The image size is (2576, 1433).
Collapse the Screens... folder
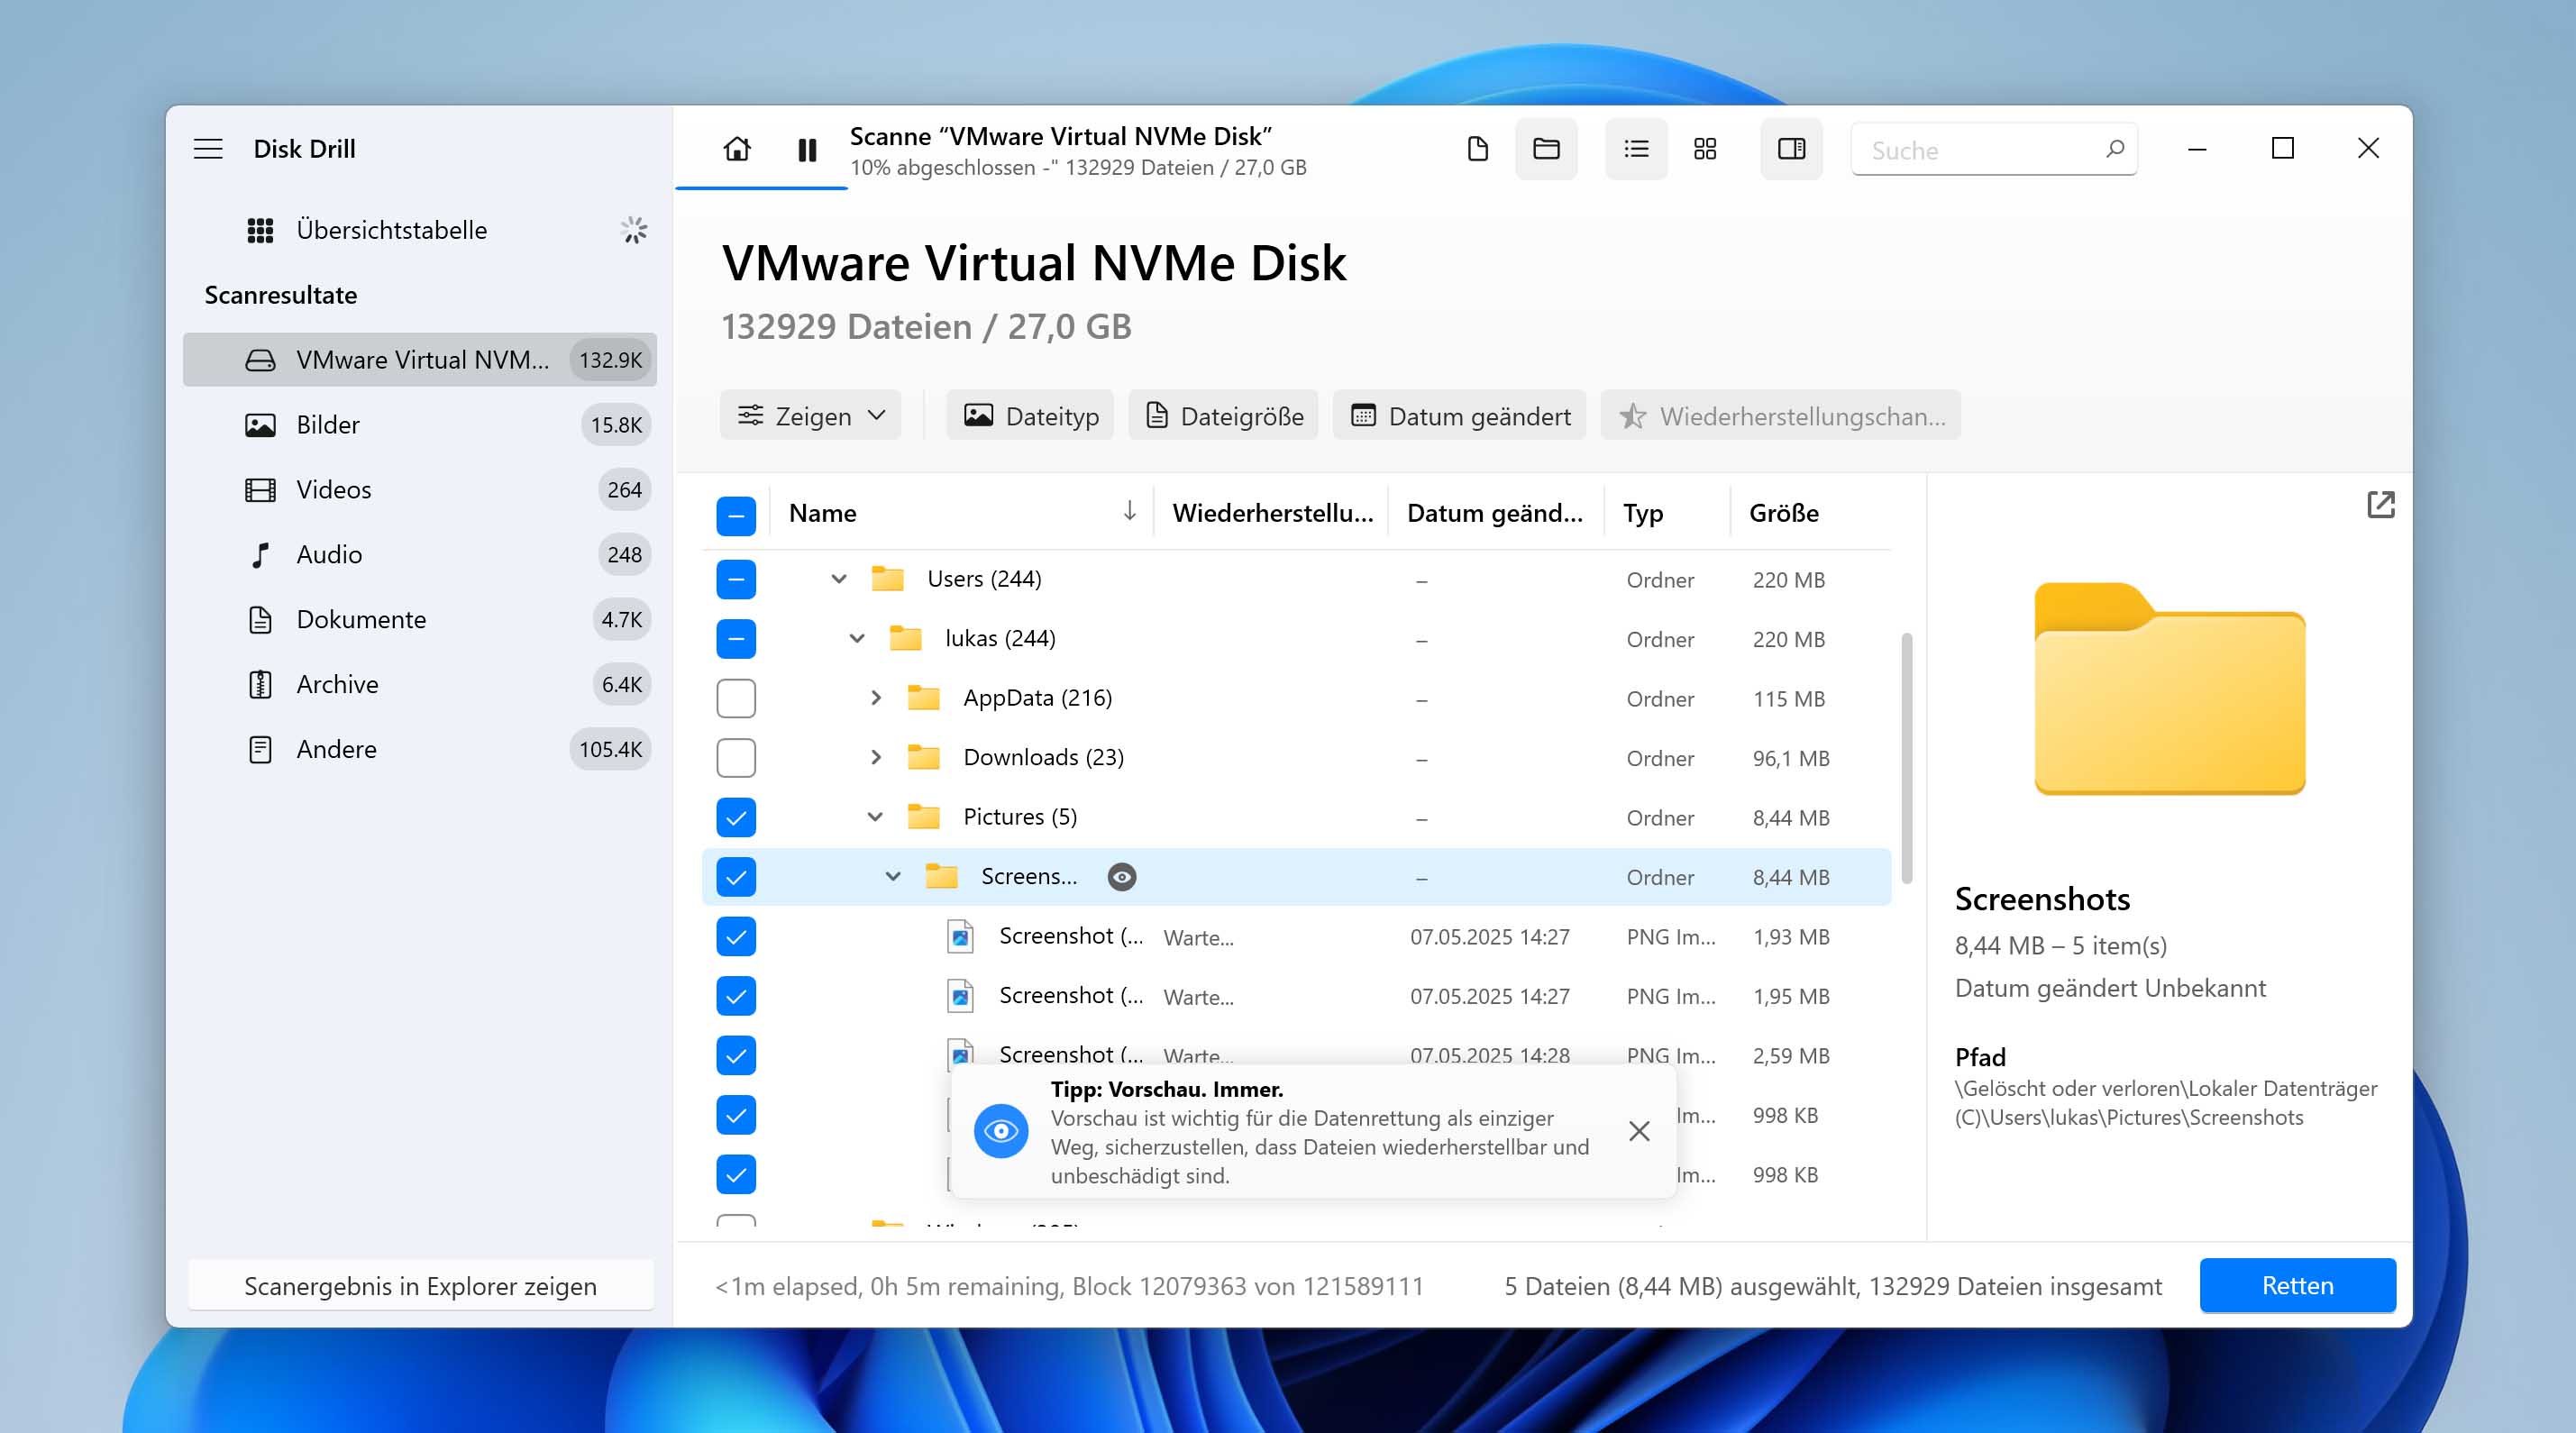893,877
